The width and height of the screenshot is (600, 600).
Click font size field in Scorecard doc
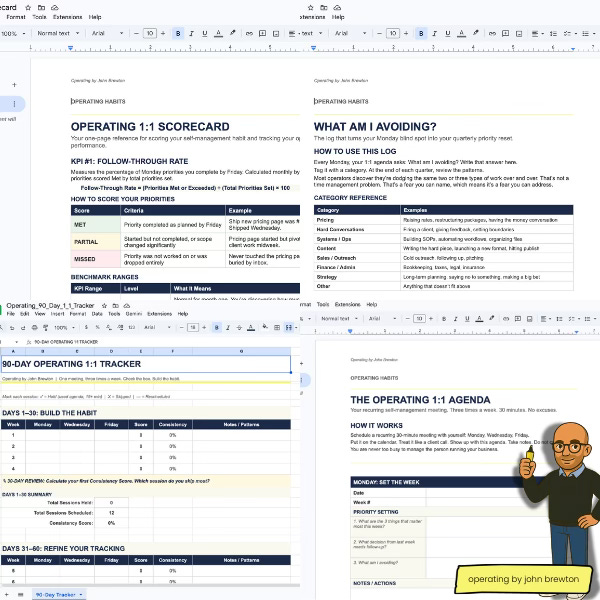[x=150, y=34]
